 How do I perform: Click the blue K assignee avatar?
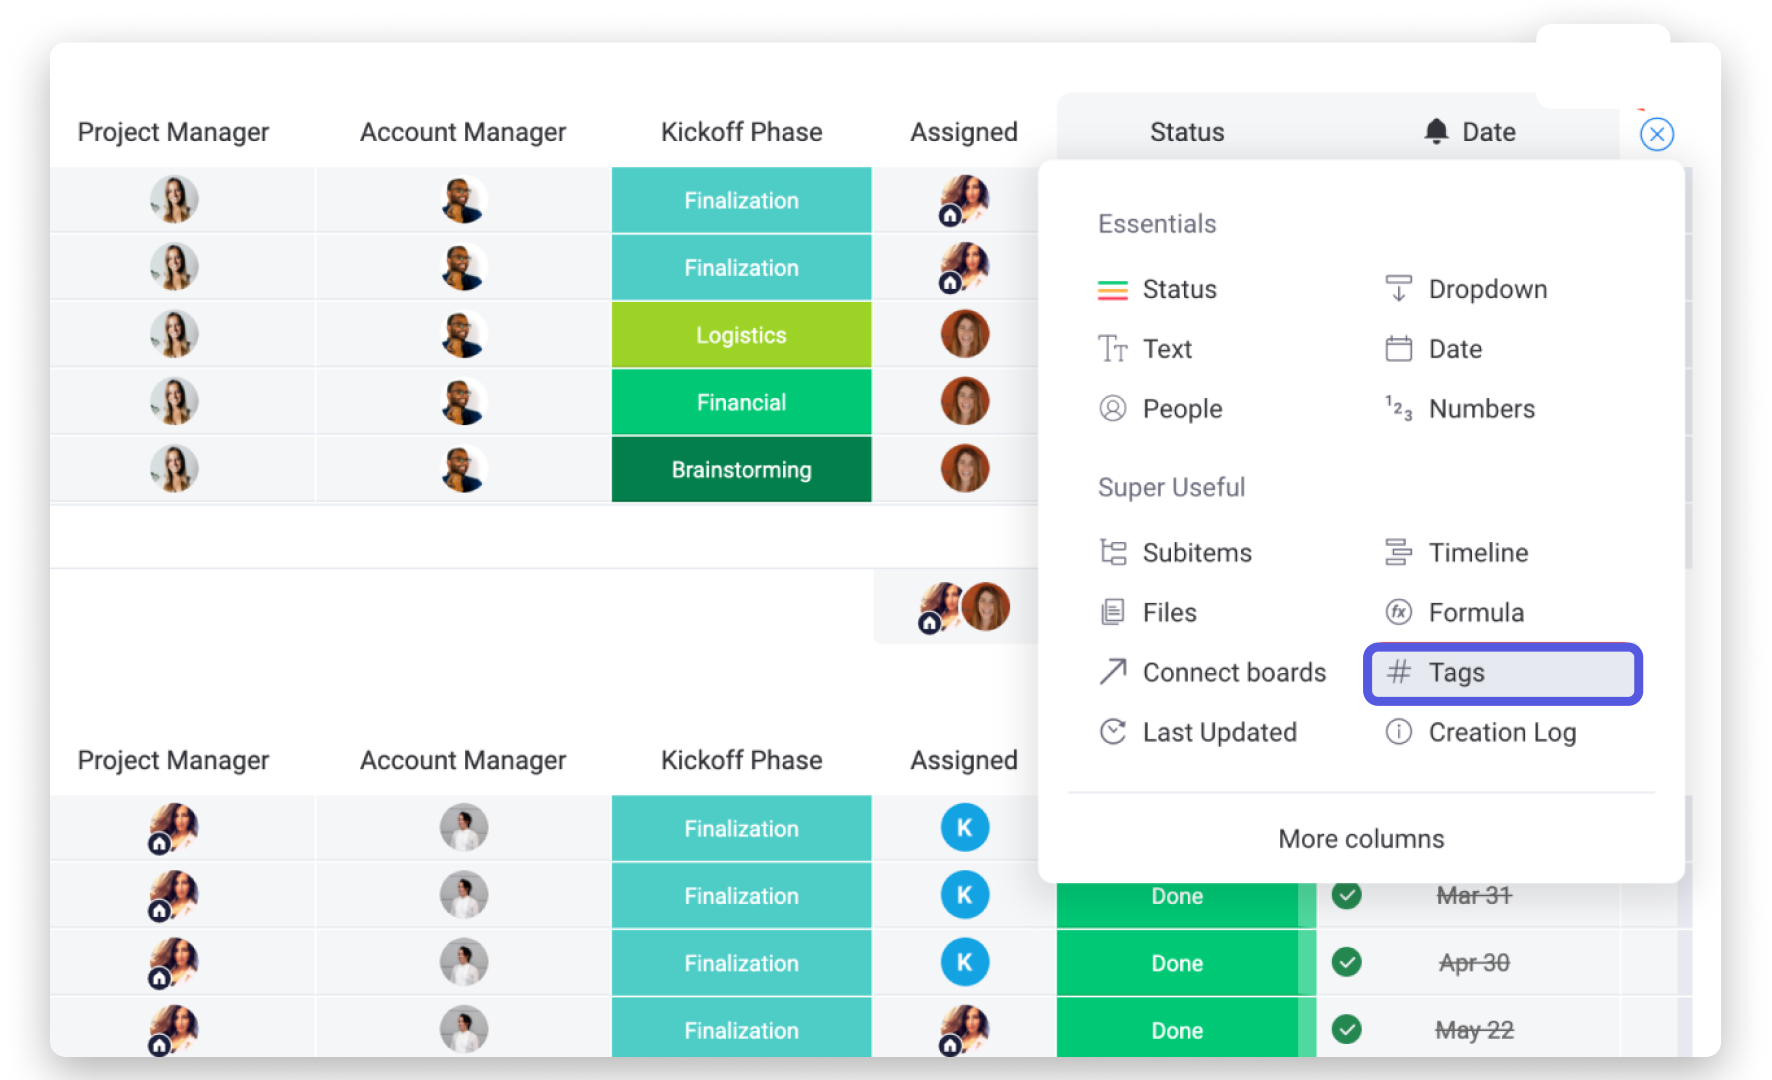[964, 828]
